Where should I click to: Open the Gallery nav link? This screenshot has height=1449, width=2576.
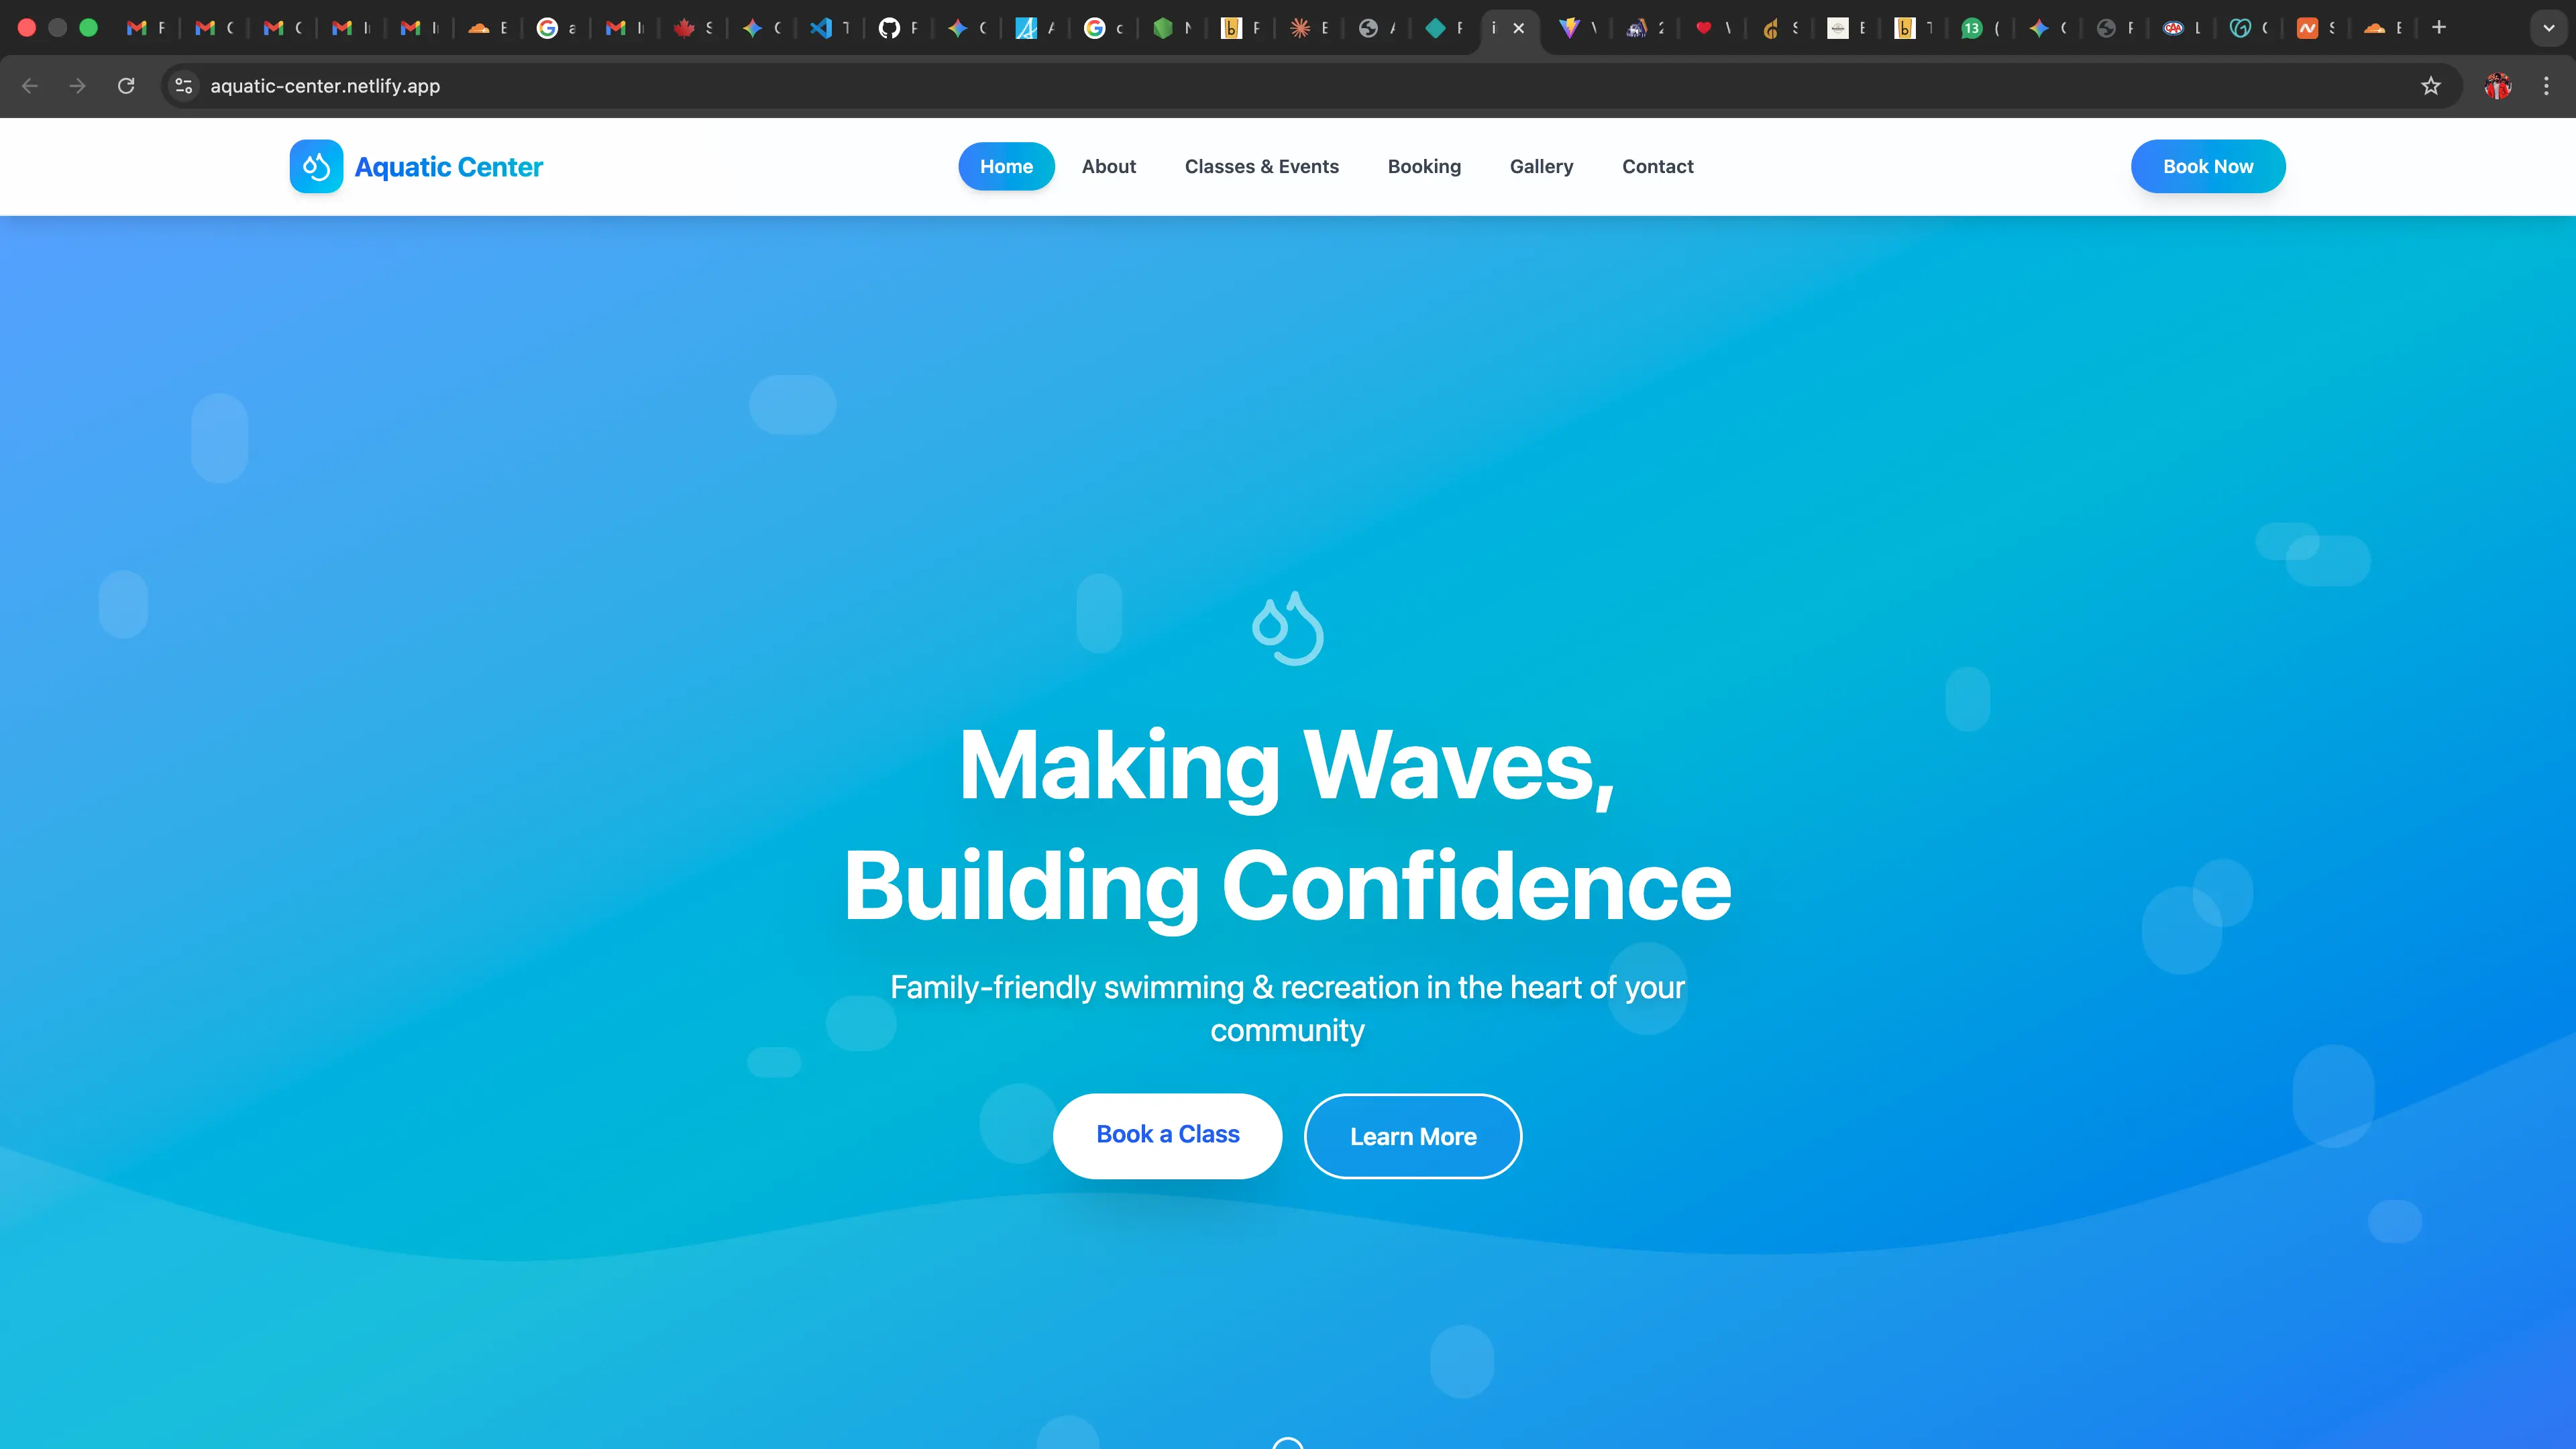[x=1541, y=166]
